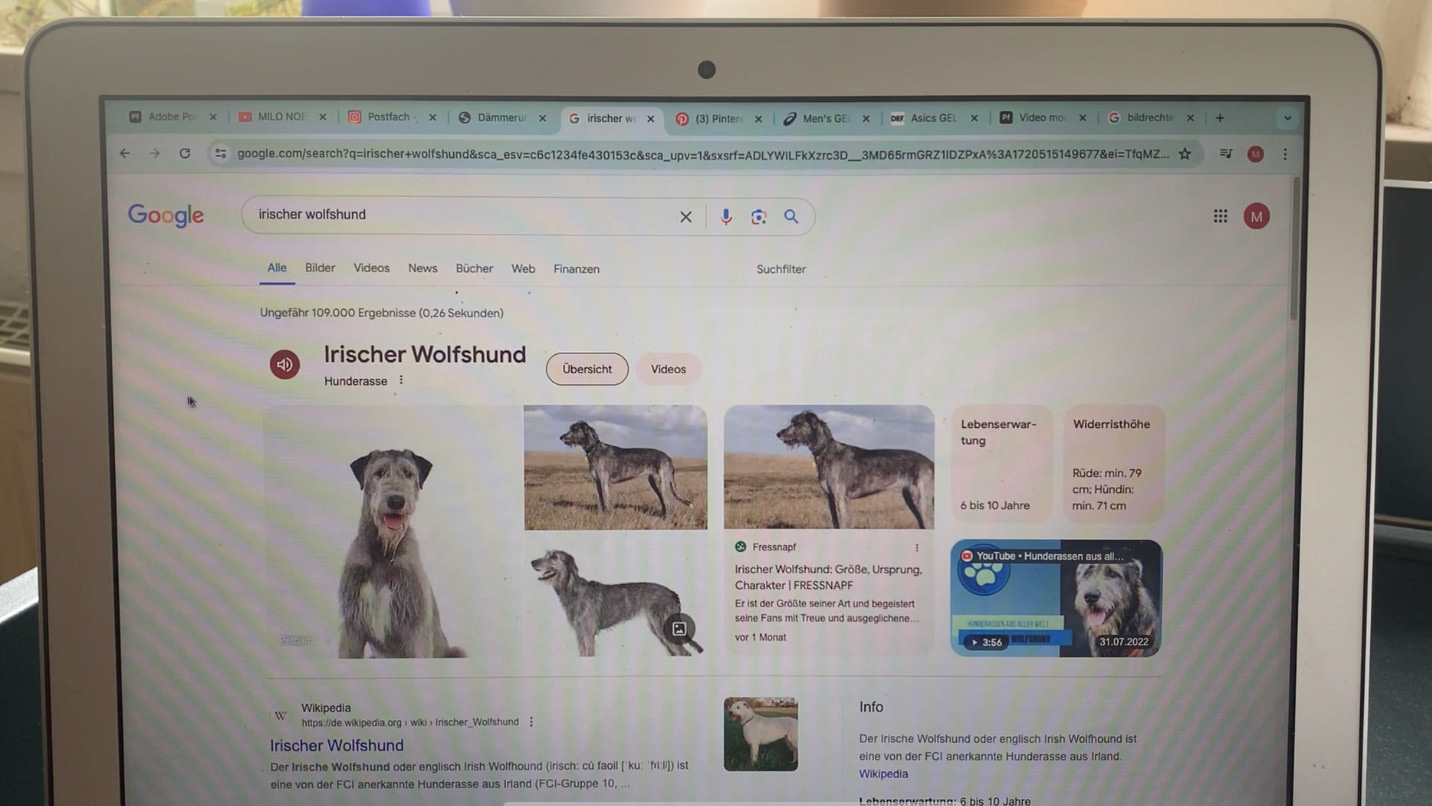Open three-dot menu beside the Wikipedia URL
This screenshot has width=1432, height=806.
tap(531, 722)
